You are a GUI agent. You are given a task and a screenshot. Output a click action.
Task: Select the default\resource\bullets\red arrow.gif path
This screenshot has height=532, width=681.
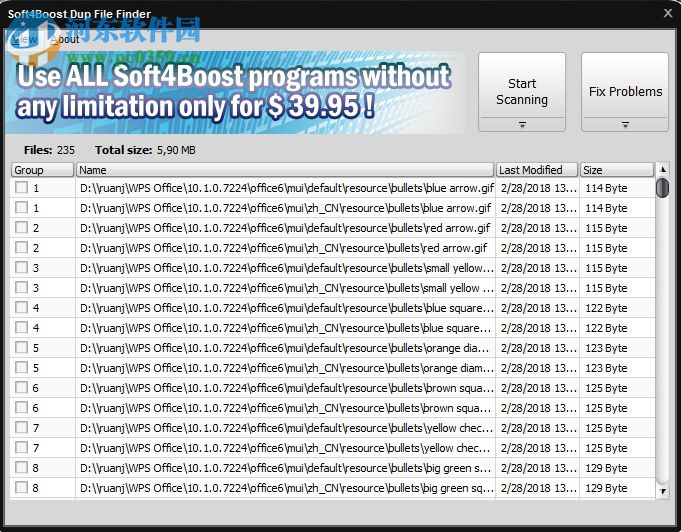pyautogui.click(x=285, y=228)
